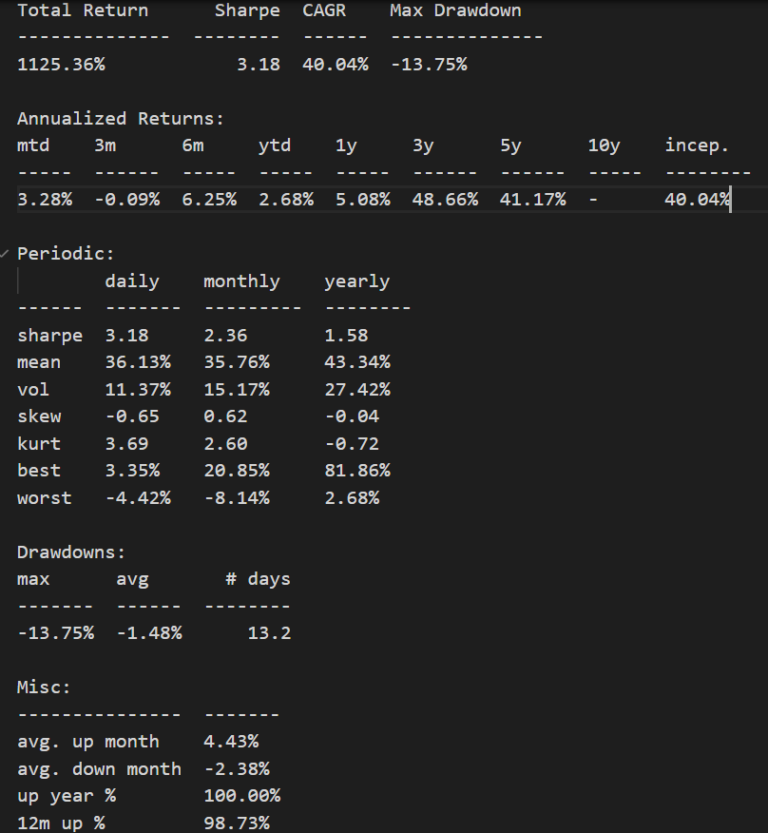Place the cursor after the incep. value 40.04%

[731, 200]
